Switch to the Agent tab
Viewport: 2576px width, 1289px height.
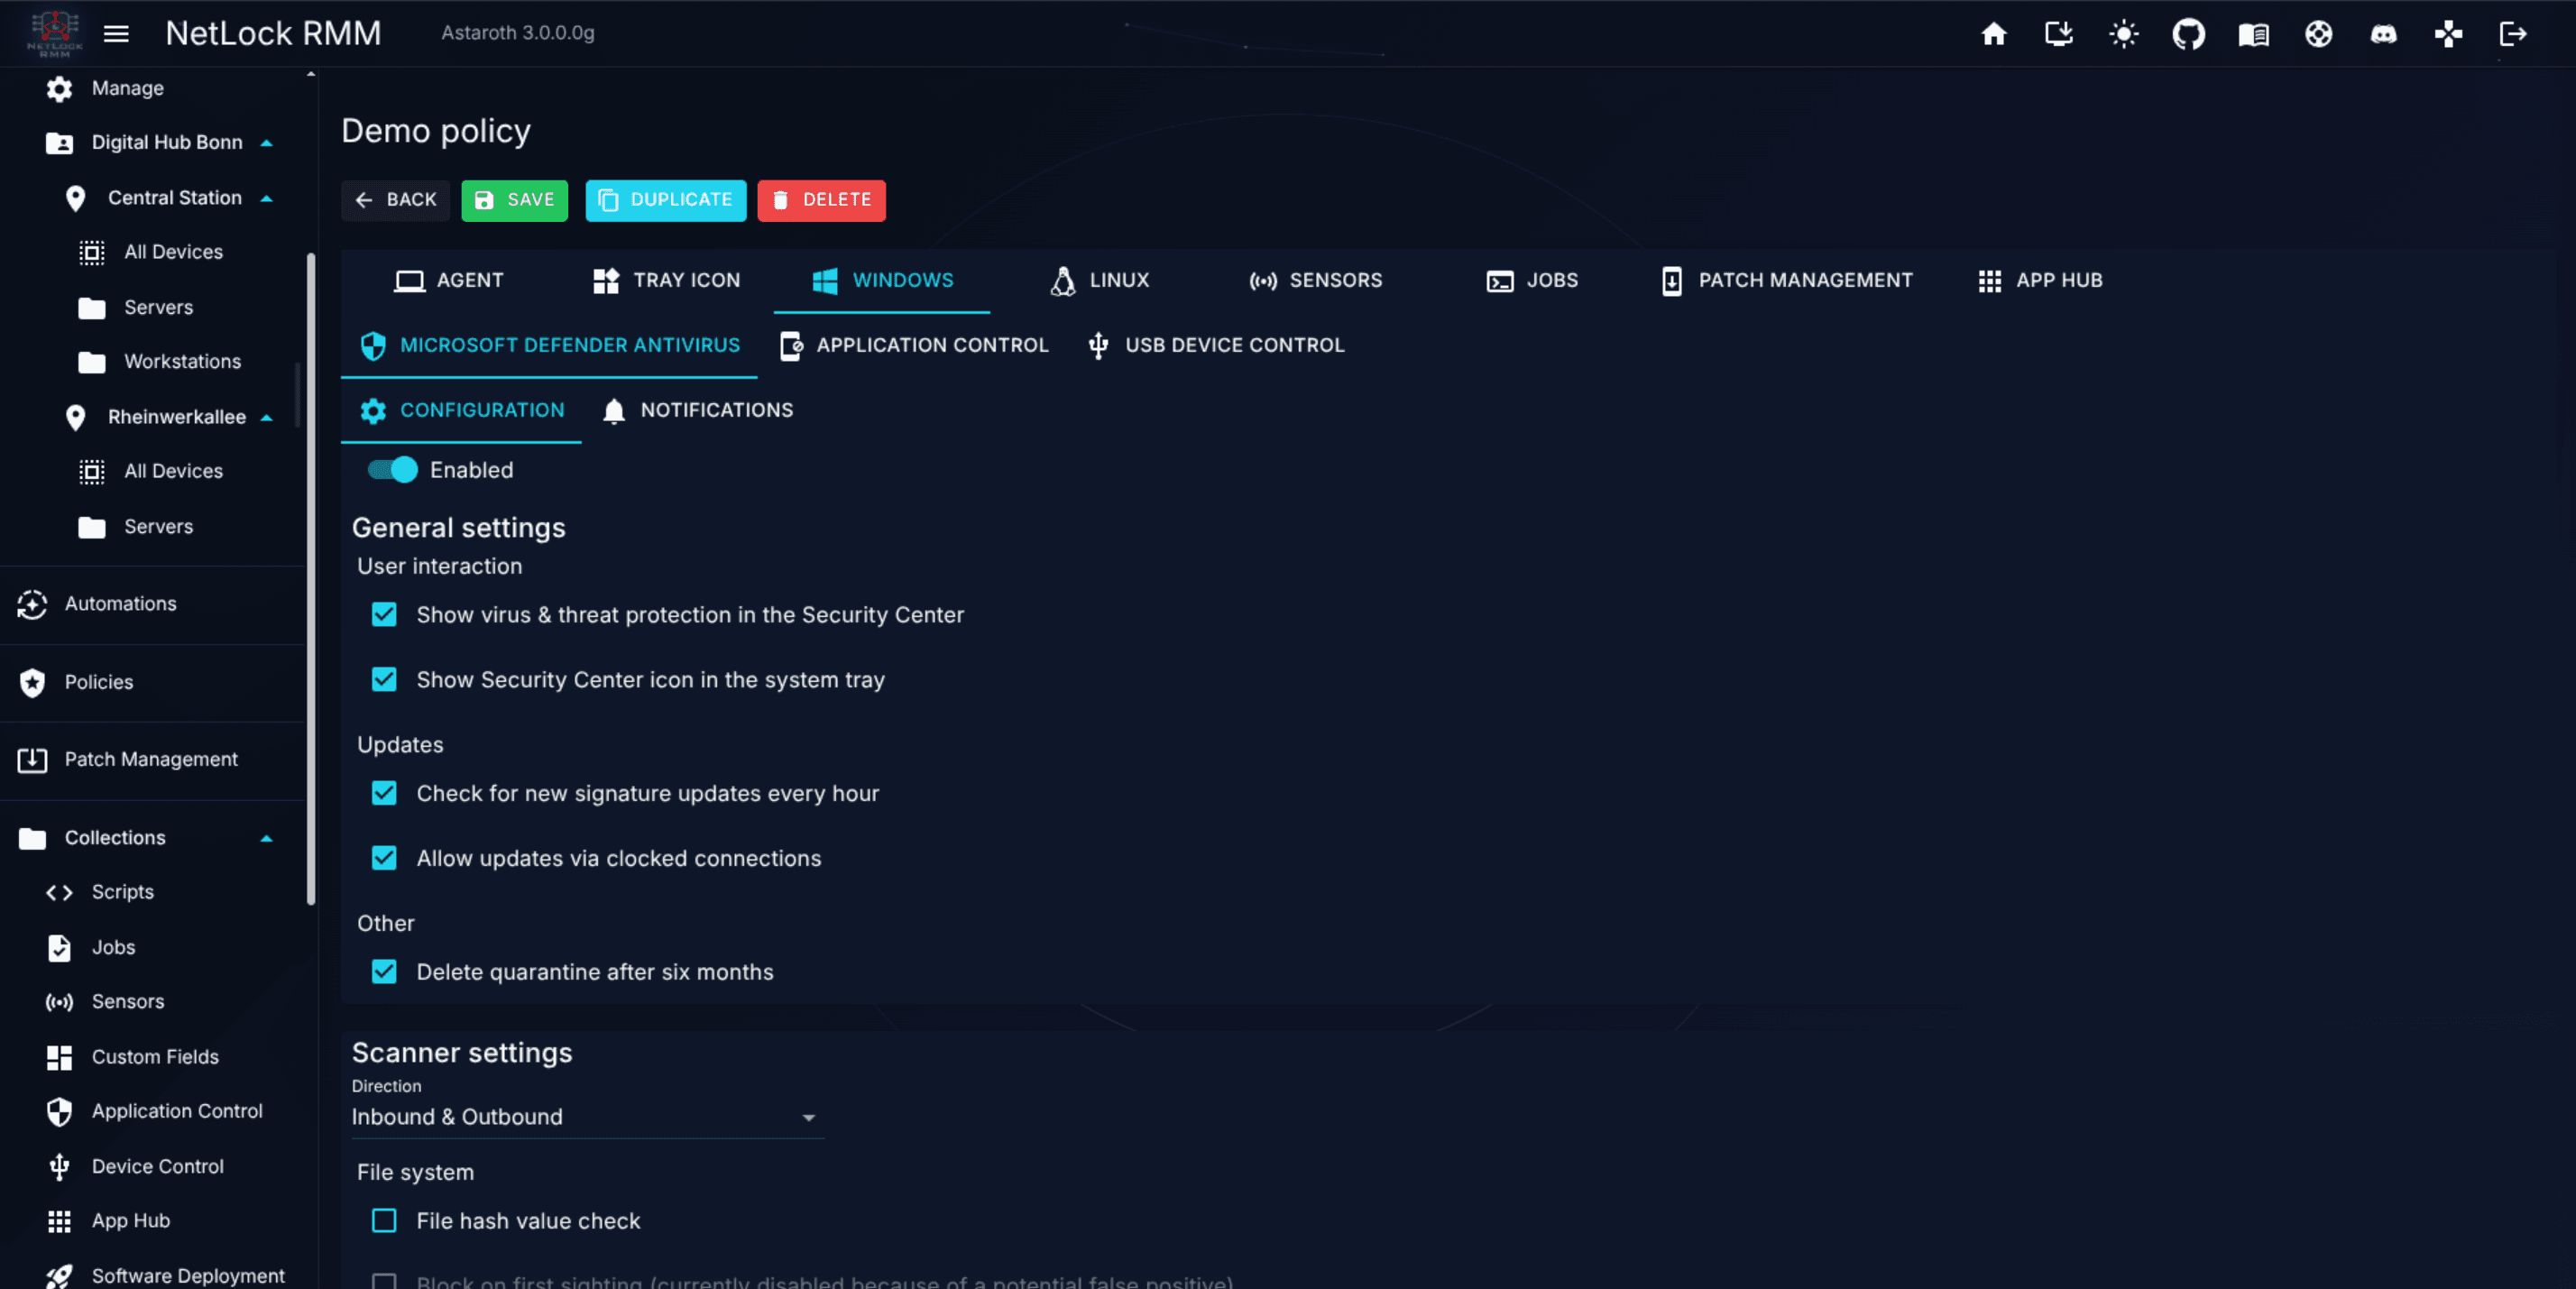(448, 281)
